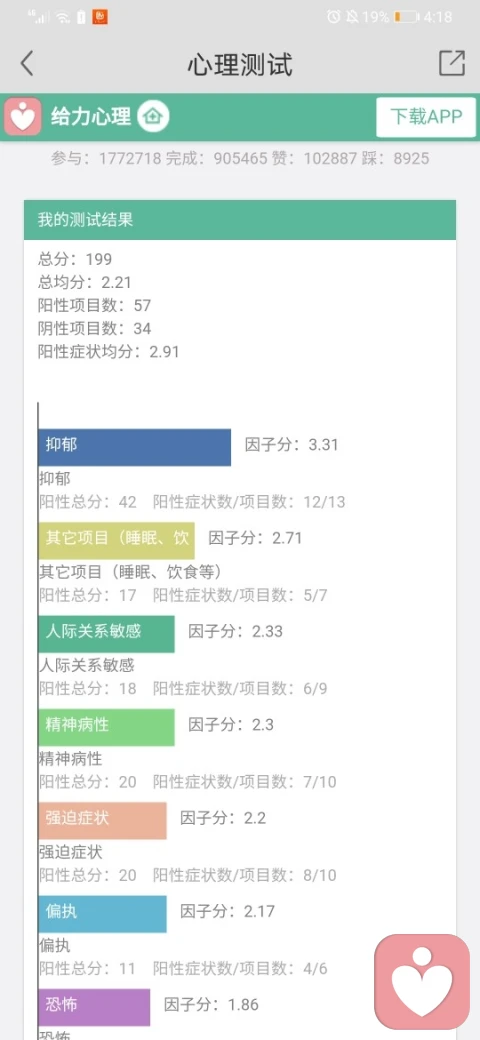Tap the 给力心理 pink heart logo
This screenshot has height=1040, width=480.
point(23,117)
